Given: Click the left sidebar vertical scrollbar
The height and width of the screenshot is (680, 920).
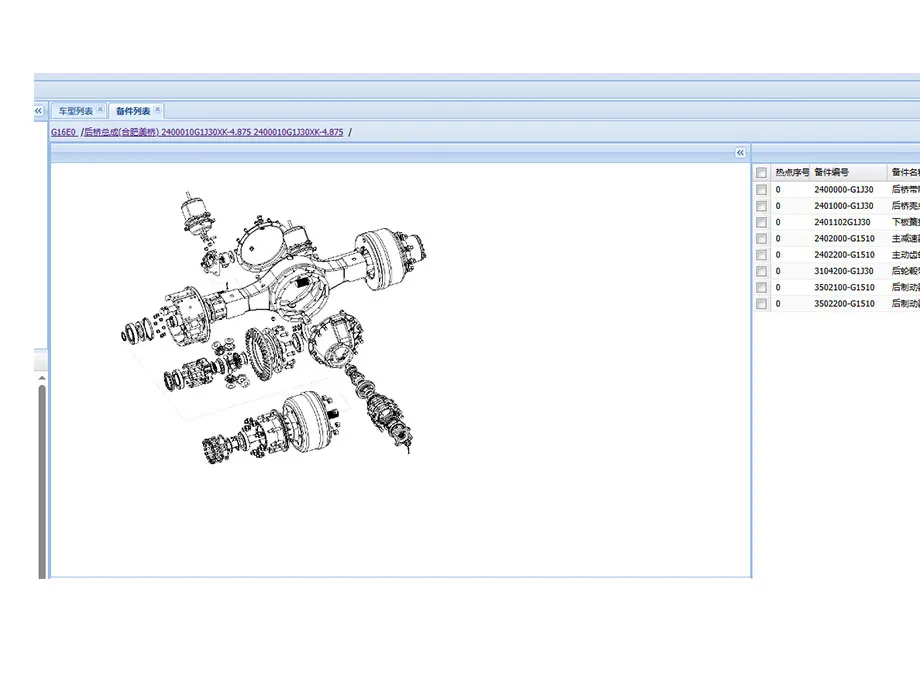Looking at the screenshot, I should (41, 470).
